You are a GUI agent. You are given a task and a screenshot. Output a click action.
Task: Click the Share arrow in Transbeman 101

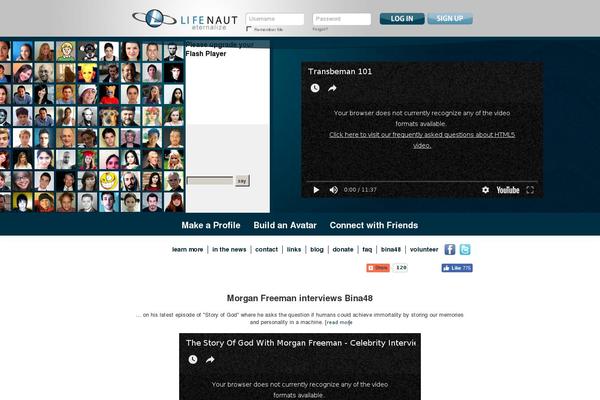tap(332, 88)
